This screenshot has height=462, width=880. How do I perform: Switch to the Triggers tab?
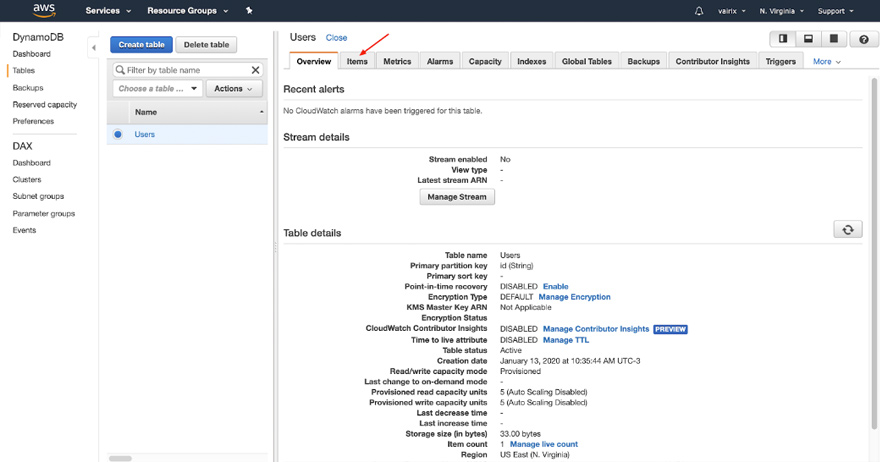(x=781, y=61)
